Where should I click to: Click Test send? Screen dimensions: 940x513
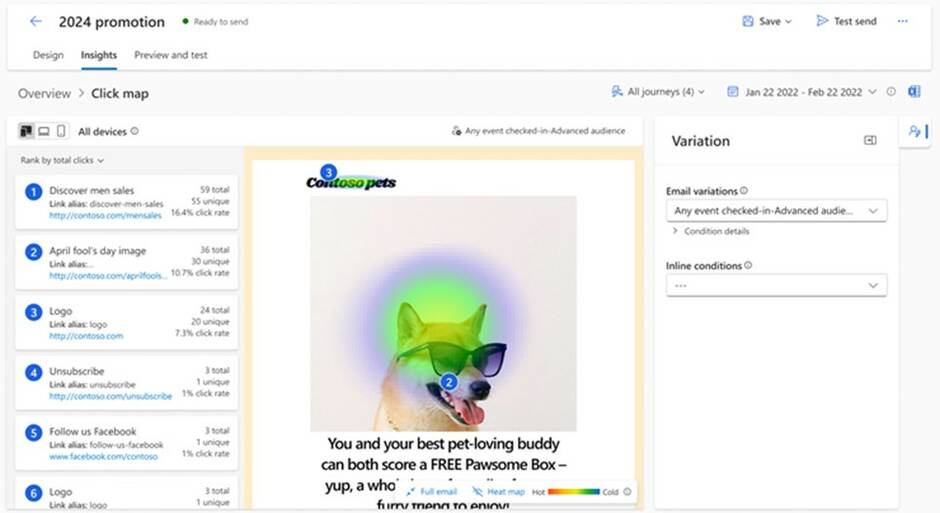[846, 21]
